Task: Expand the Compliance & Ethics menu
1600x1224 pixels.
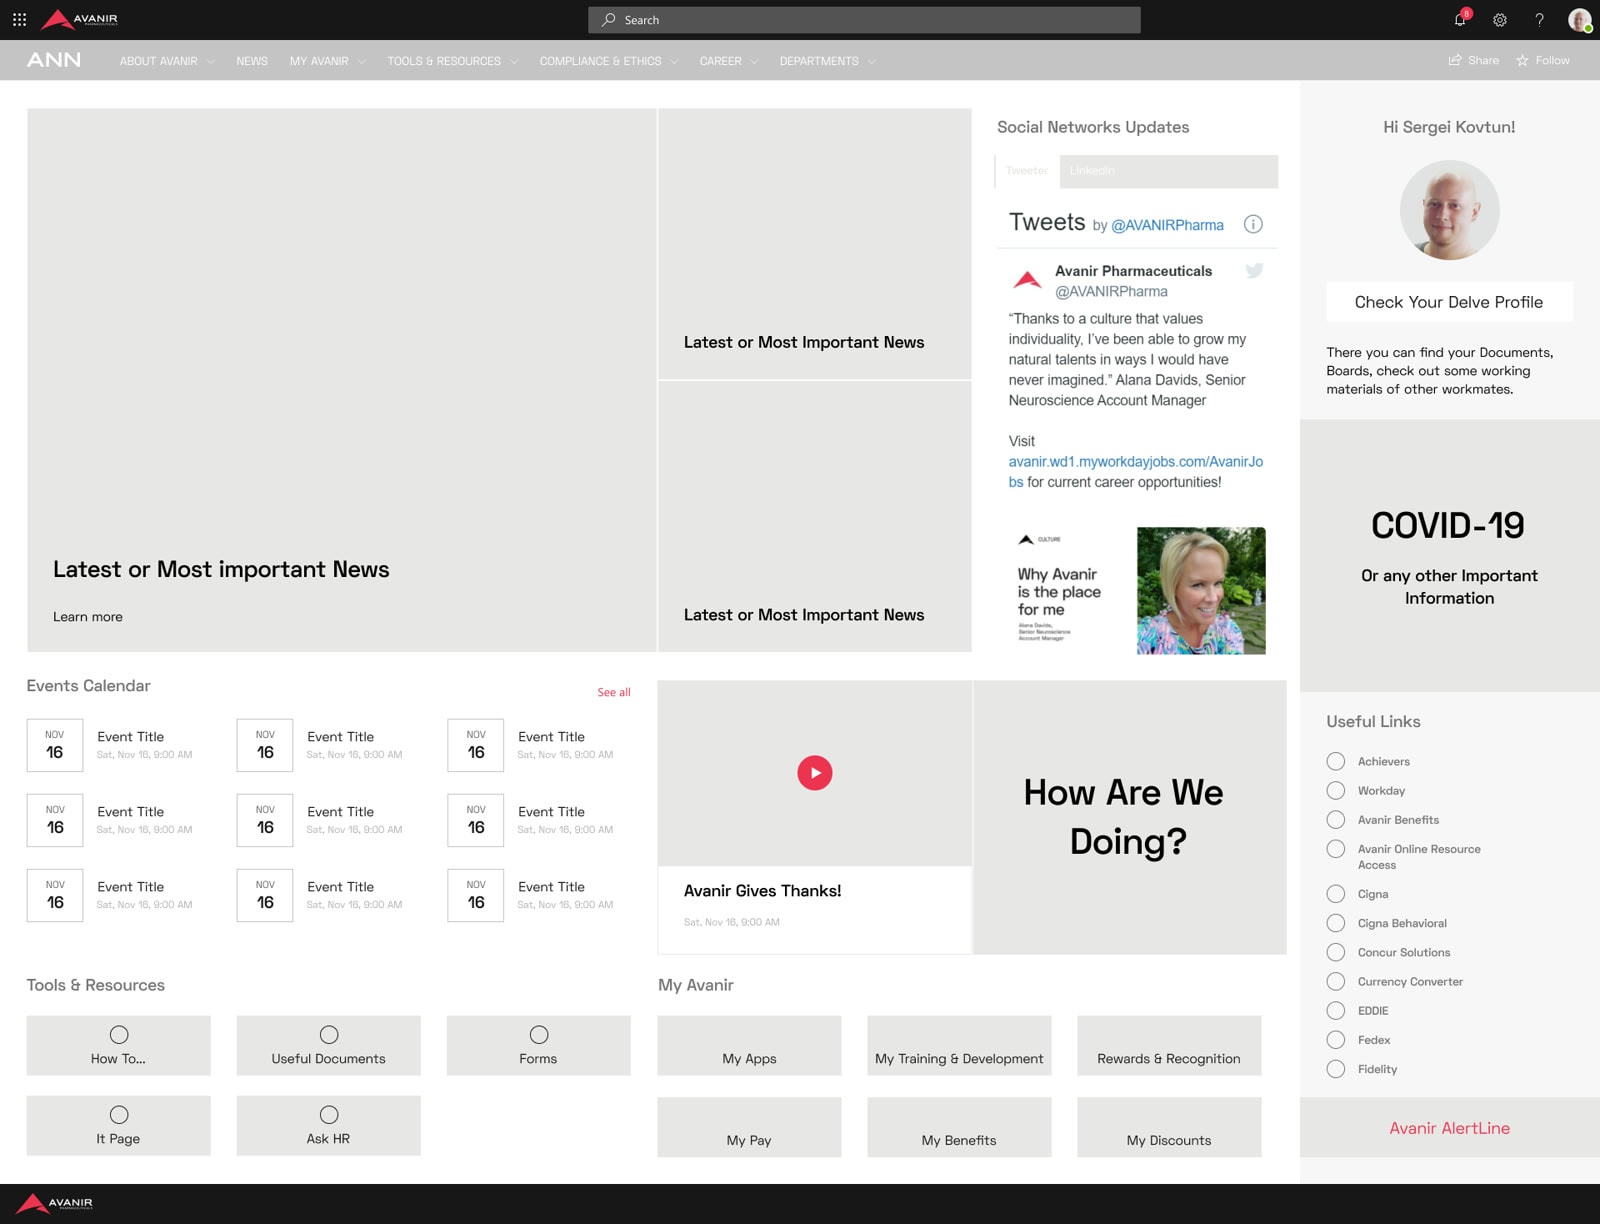Action: (609, 61)
